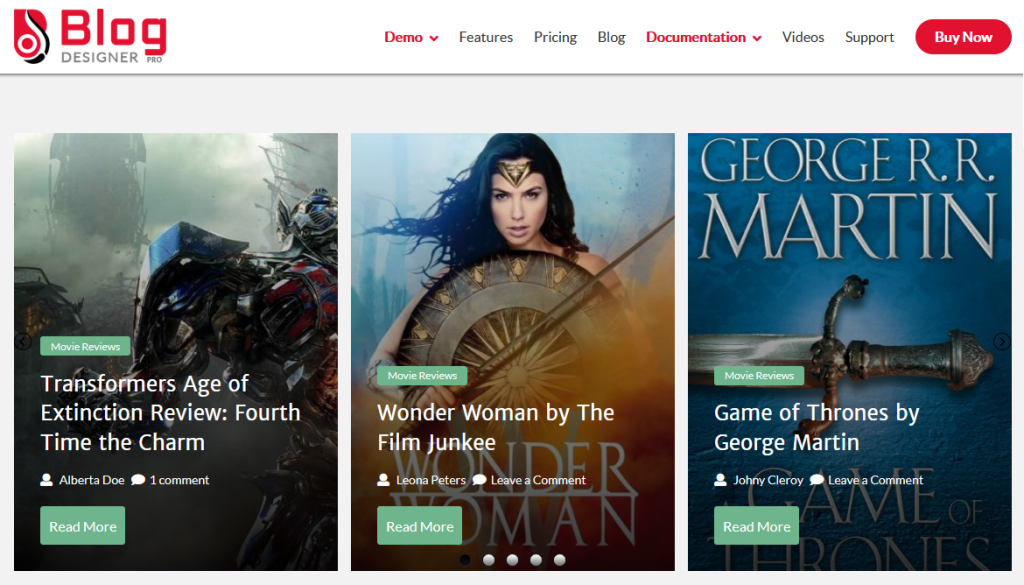Screen dimensions: 1024x585
Task: Click the Game of Thrones book cover thumbnail
Action: click(x=849, y=250)
